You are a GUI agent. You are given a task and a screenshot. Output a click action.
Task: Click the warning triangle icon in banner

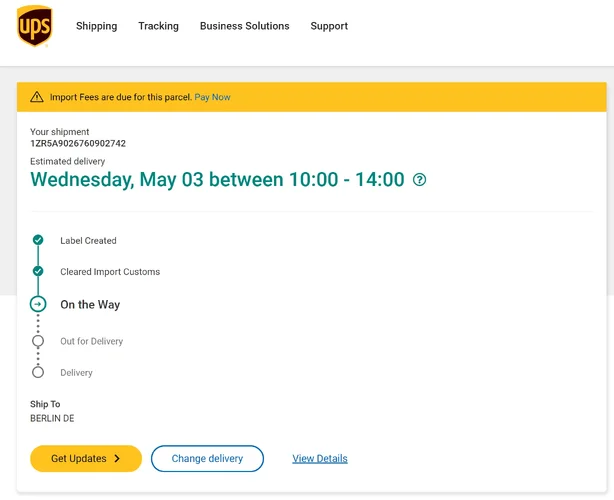click(37, 97)
